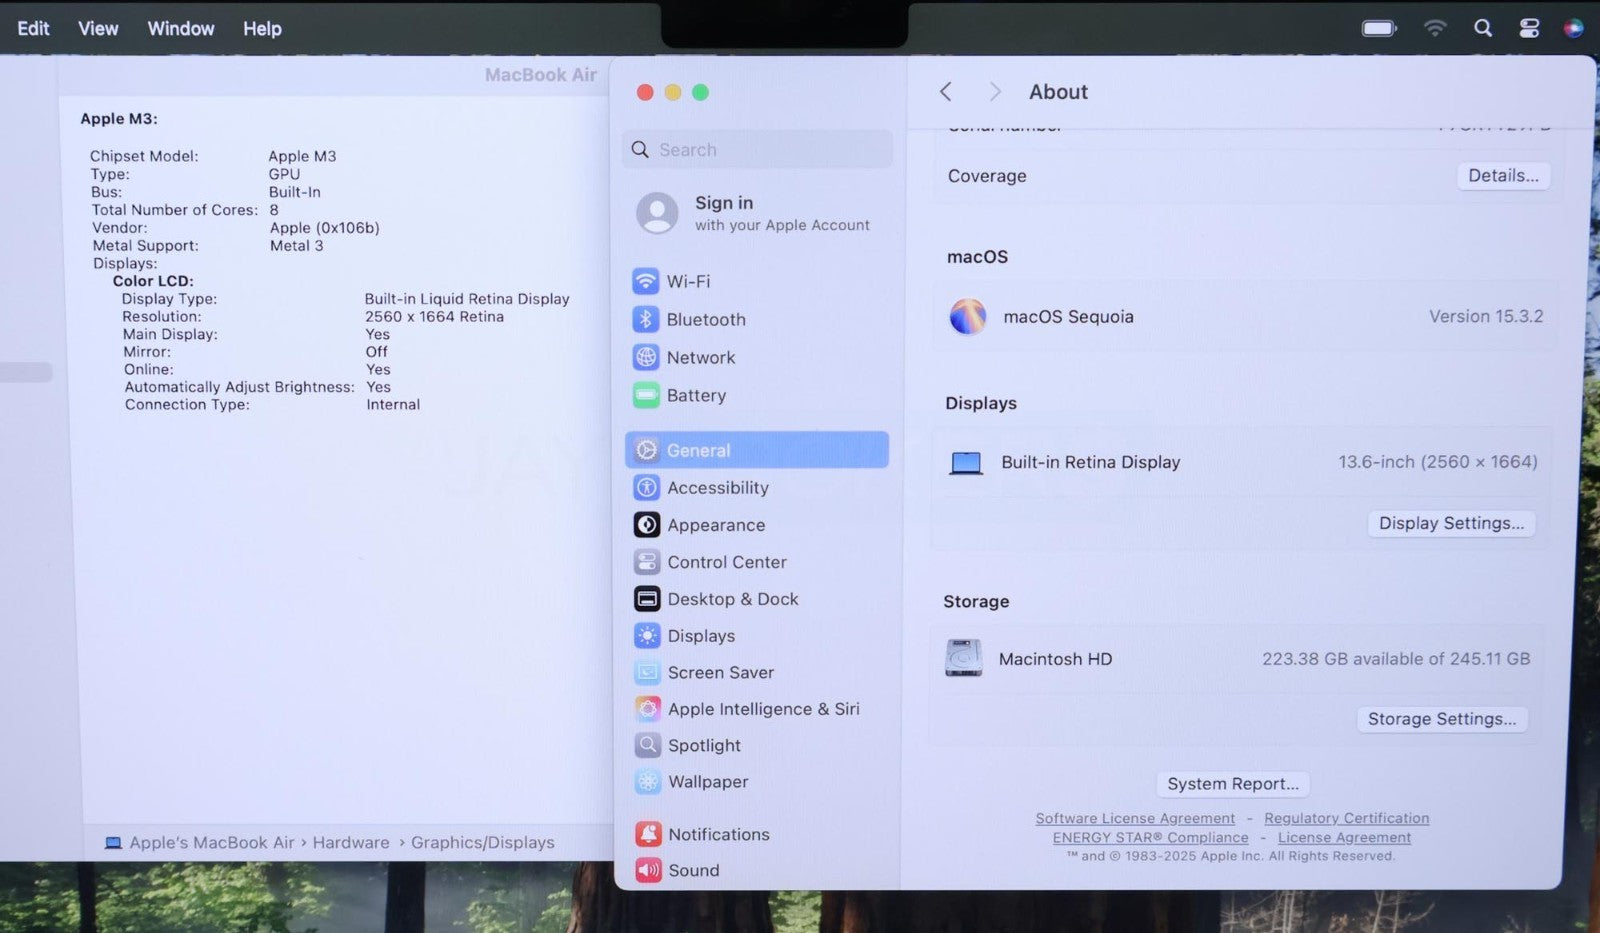The width and height of the screenshot is (1600, 933).
Task: Open the Window menu
Action: [x=181, y=28]
